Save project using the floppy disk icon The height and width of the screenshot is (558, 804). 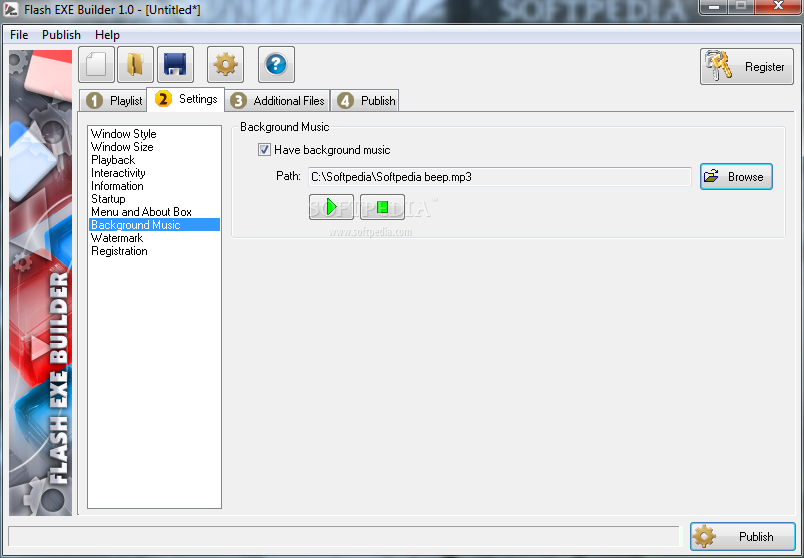point(175,65)
